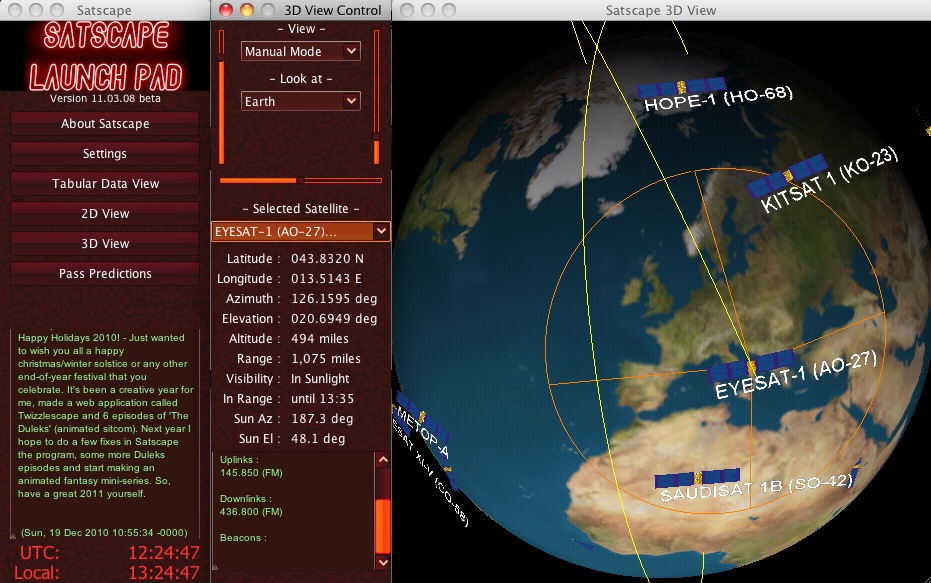Click the Visibility value In Sunlight
931x583 pixels.
coord(320,379)
